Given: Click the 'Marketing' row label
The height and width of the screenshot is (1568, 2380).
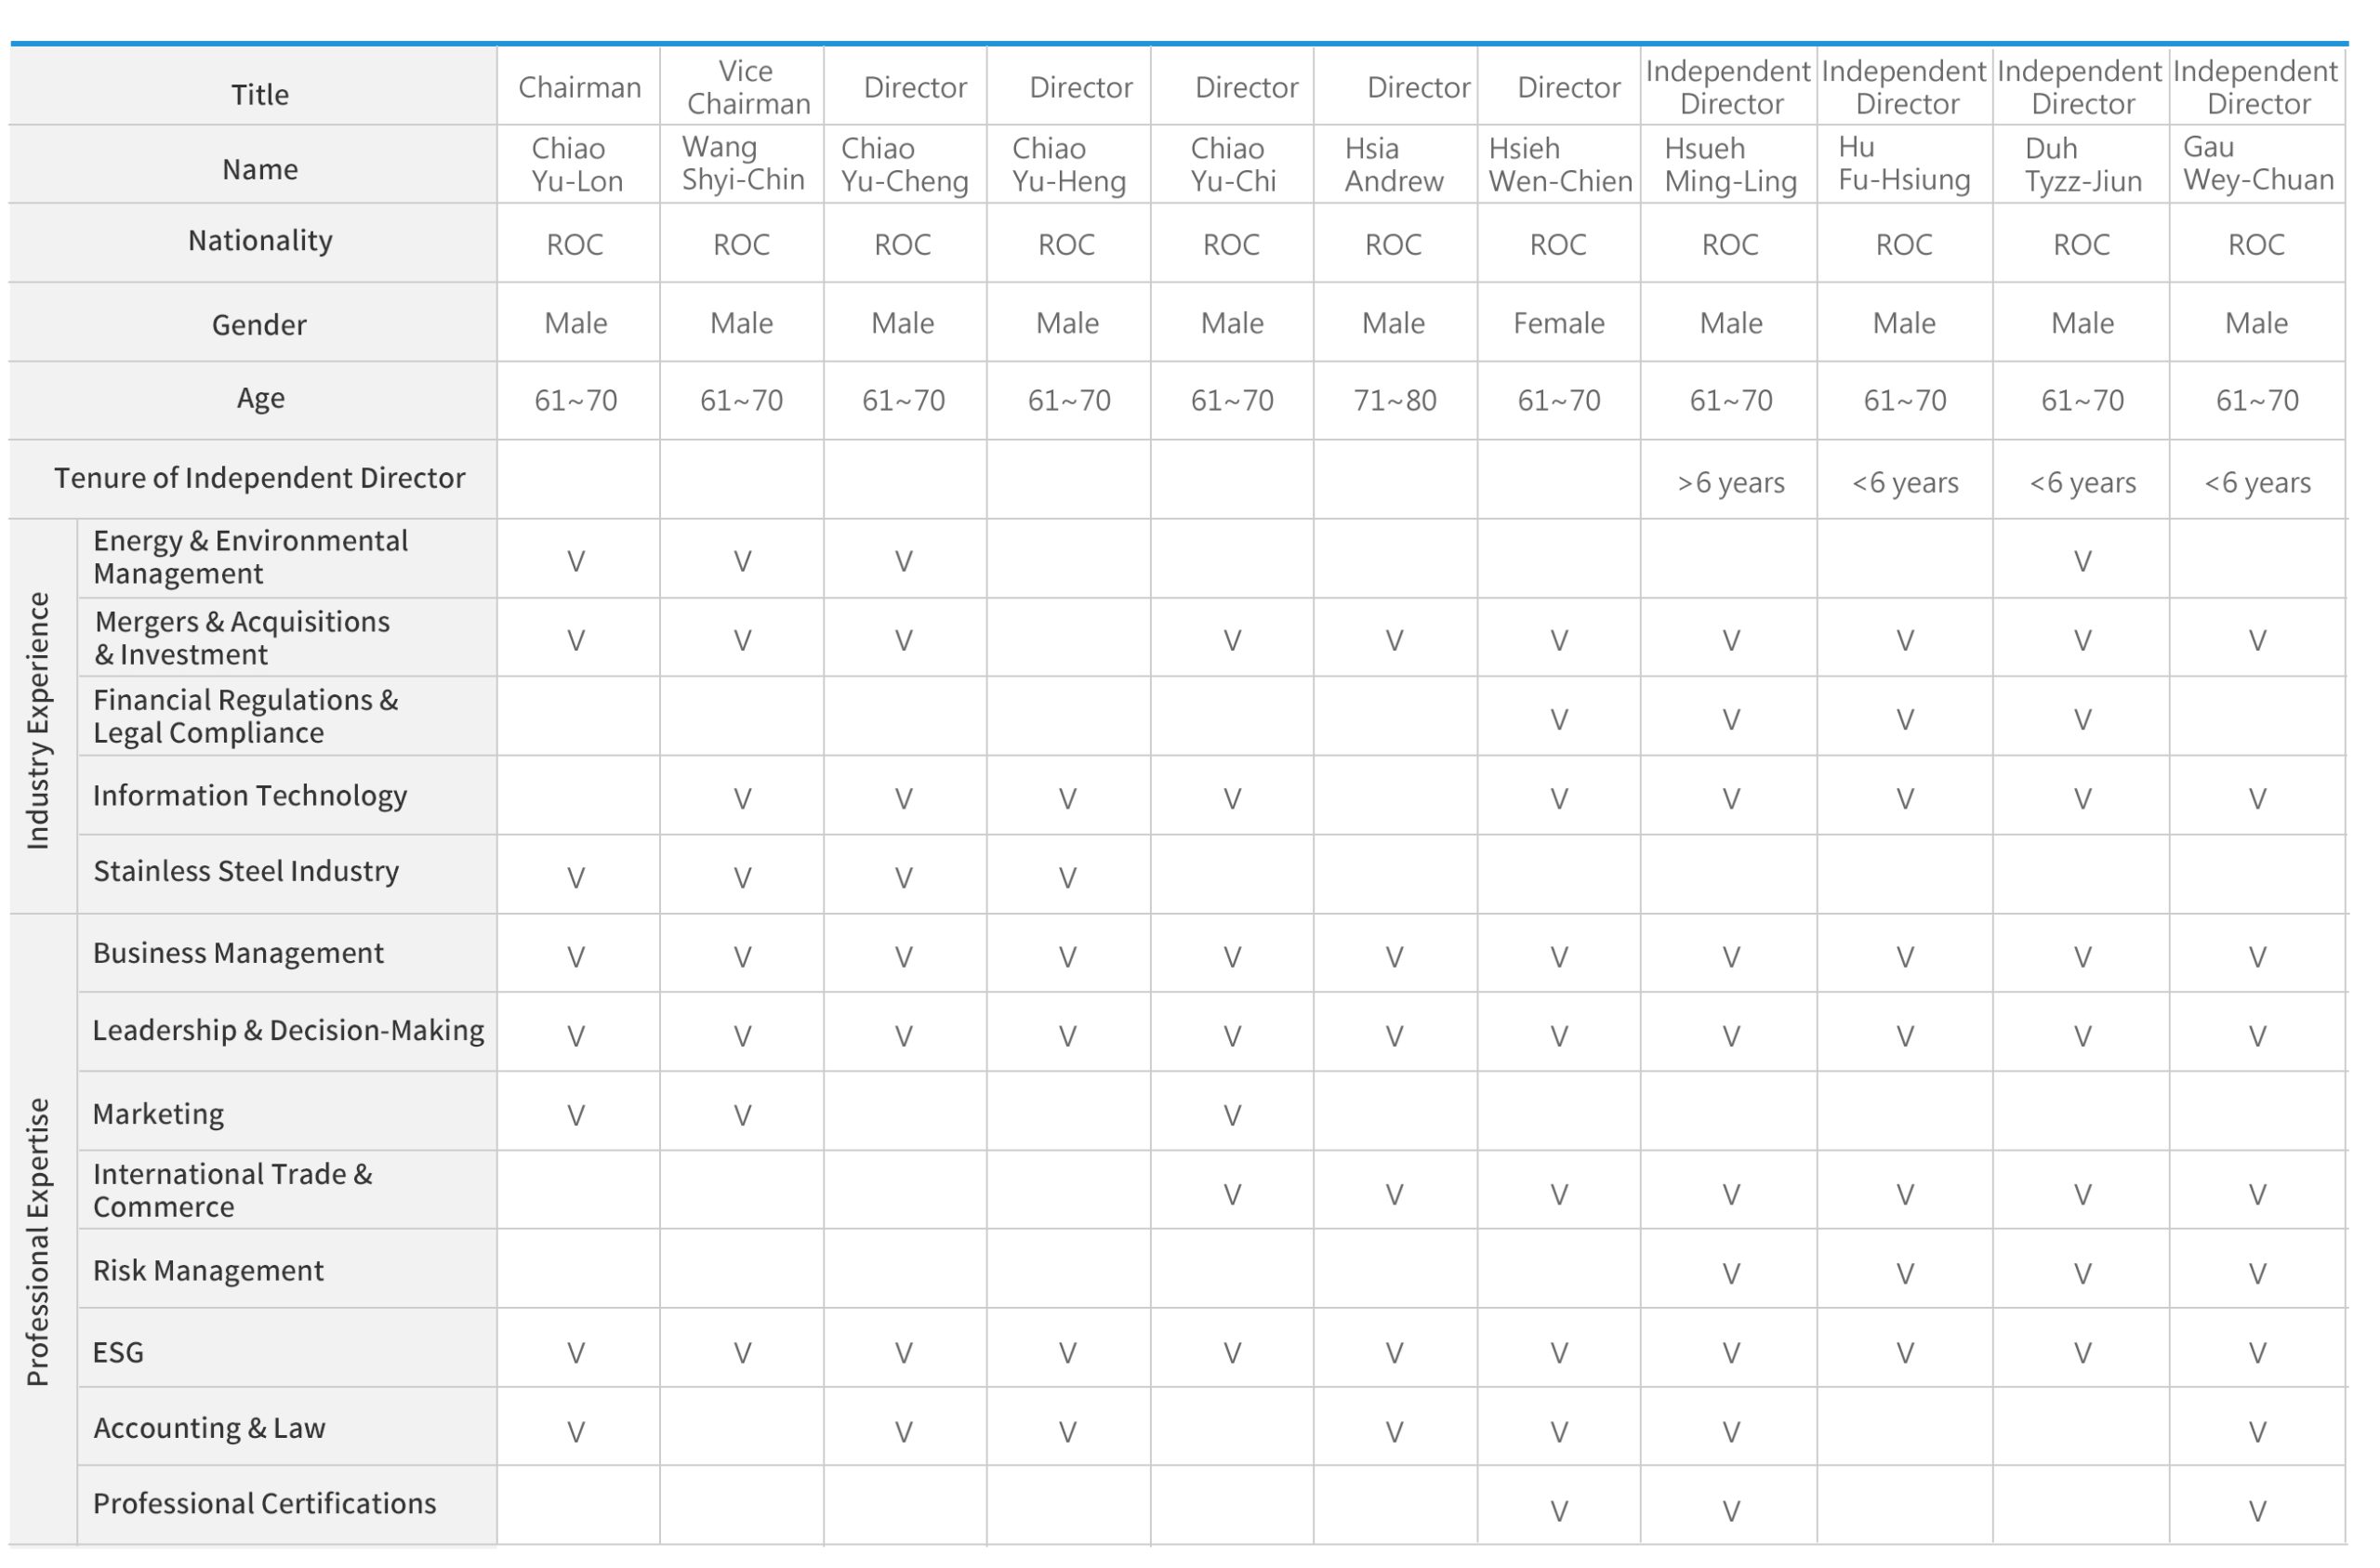Looking at the screenshot, I should (x=158, y=1115).
